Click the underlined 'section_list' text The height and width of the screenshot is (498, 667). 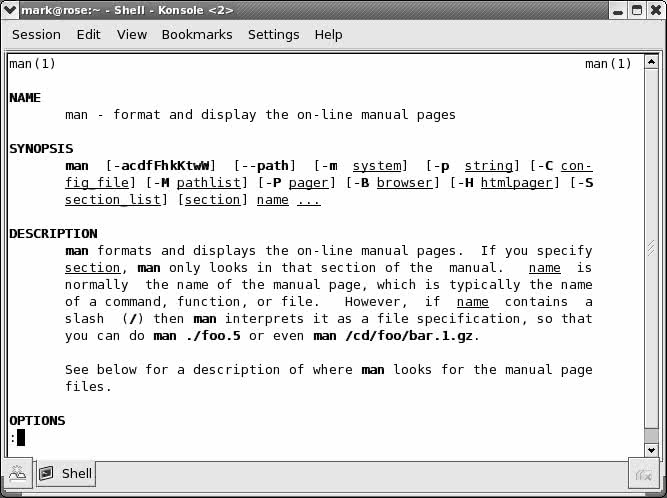pyautogui.click(x=113, y=200)
